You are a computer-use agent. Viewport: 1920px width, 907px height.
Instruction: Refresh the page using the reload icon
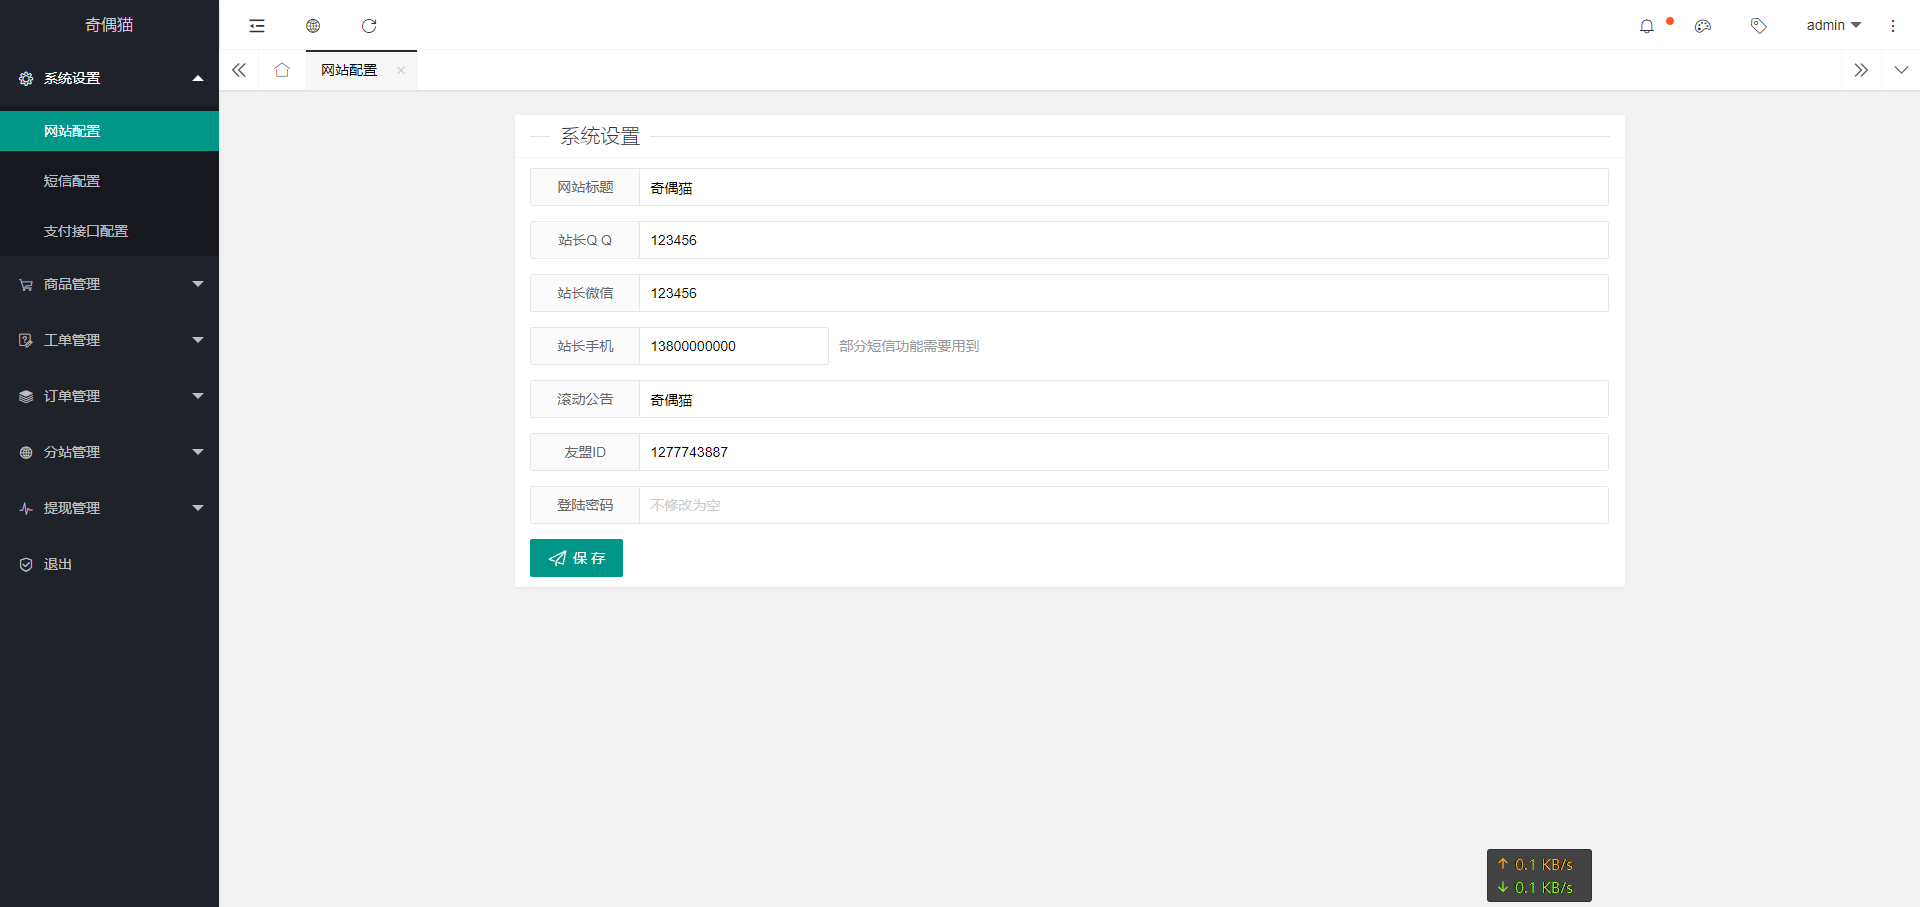[369, 26]
